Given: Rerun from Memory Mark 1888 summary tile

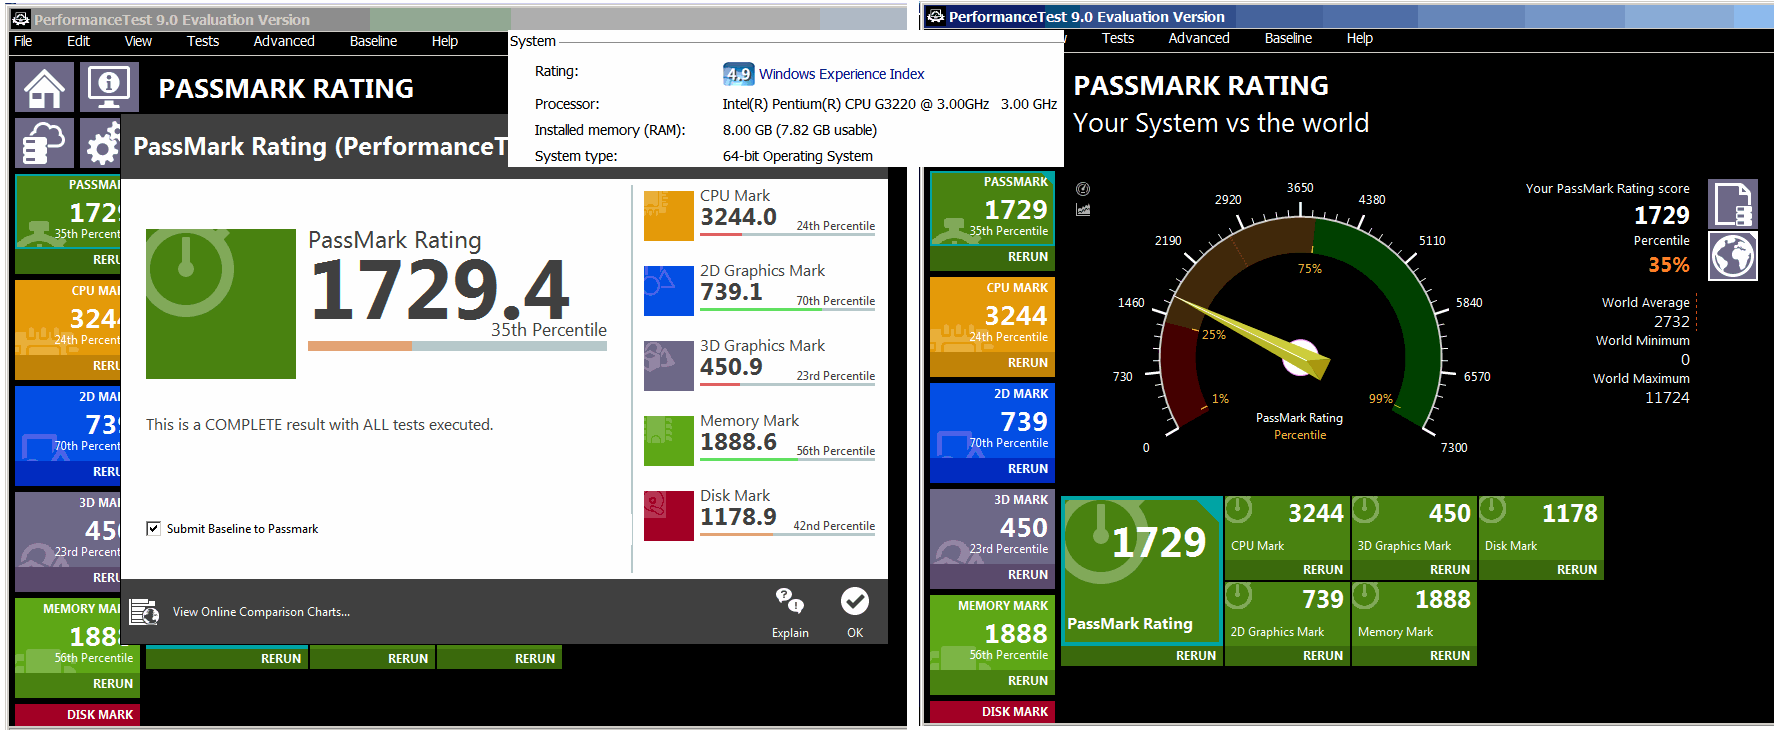Looking at the screenshot, I should pos(1450,656).
